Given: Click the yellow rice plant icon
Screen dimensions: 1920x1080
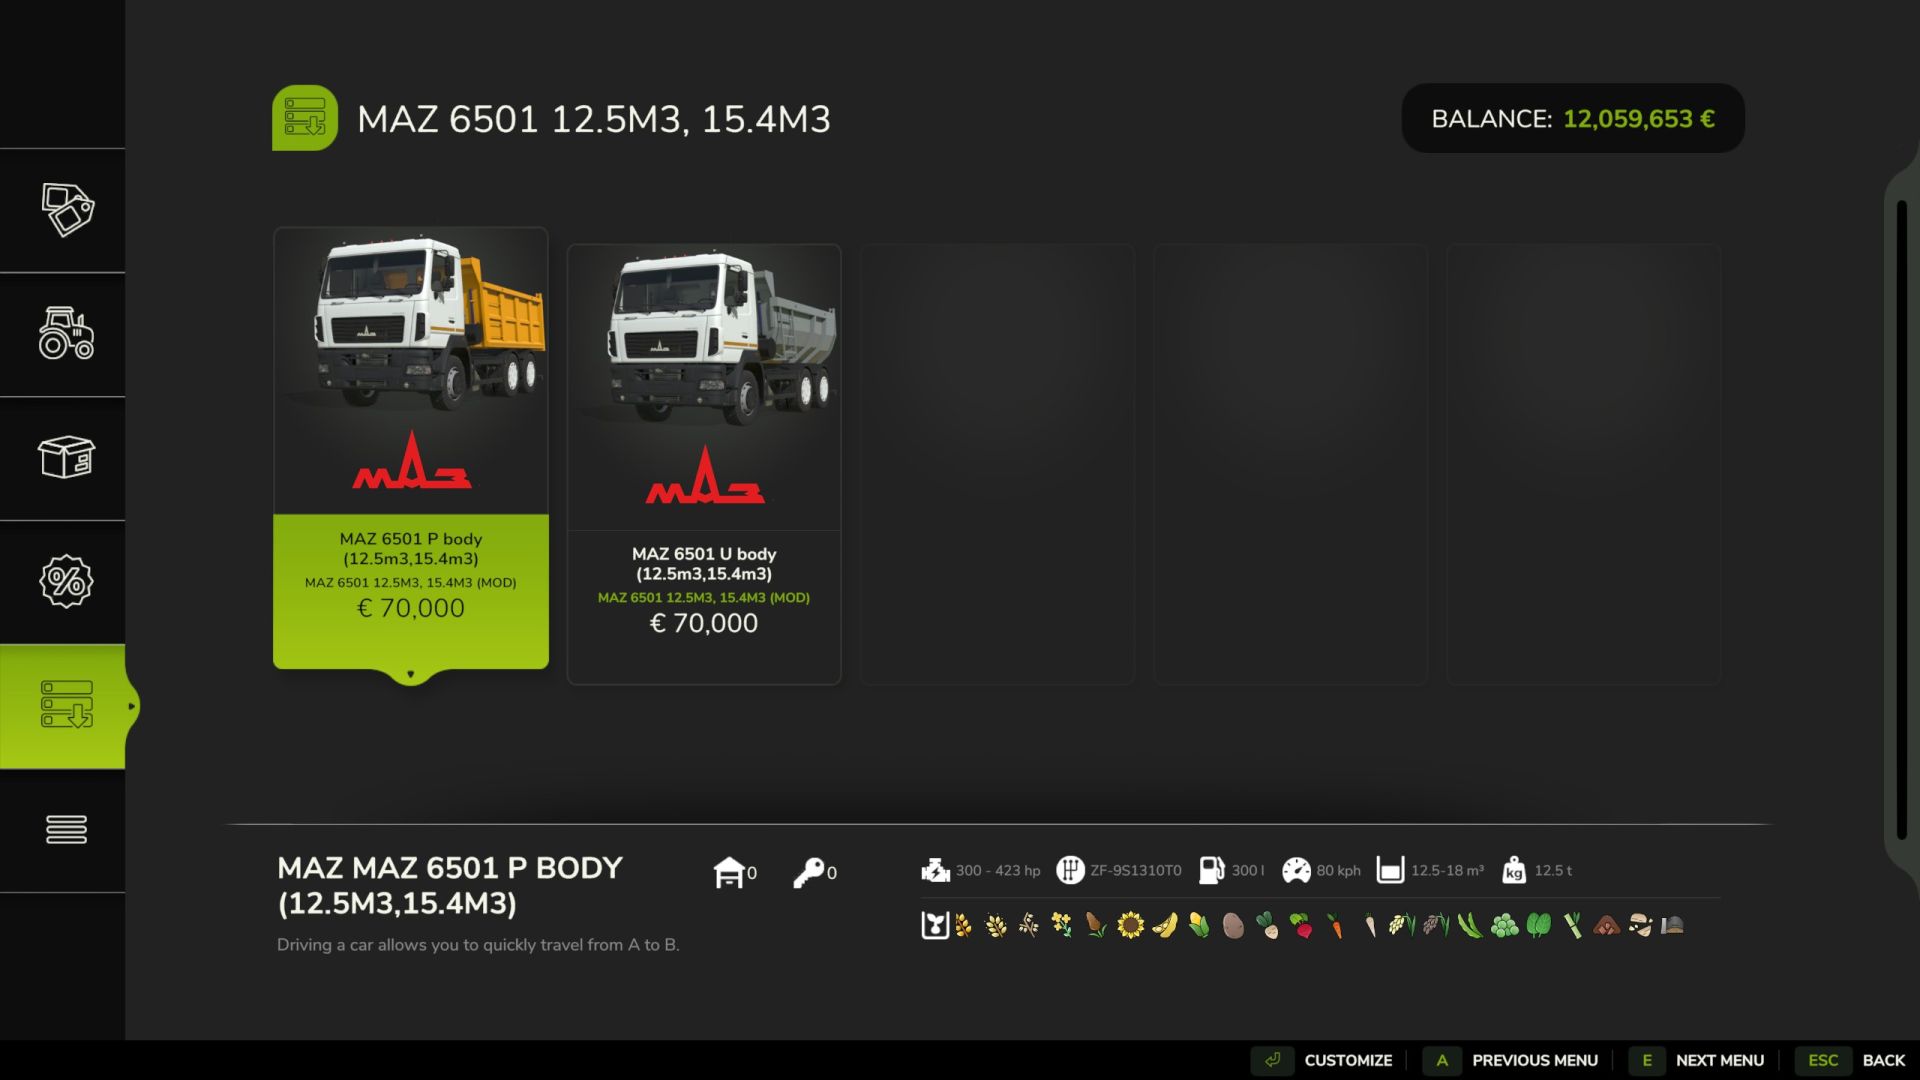Looking at the screenshot, I should 1402,925.
